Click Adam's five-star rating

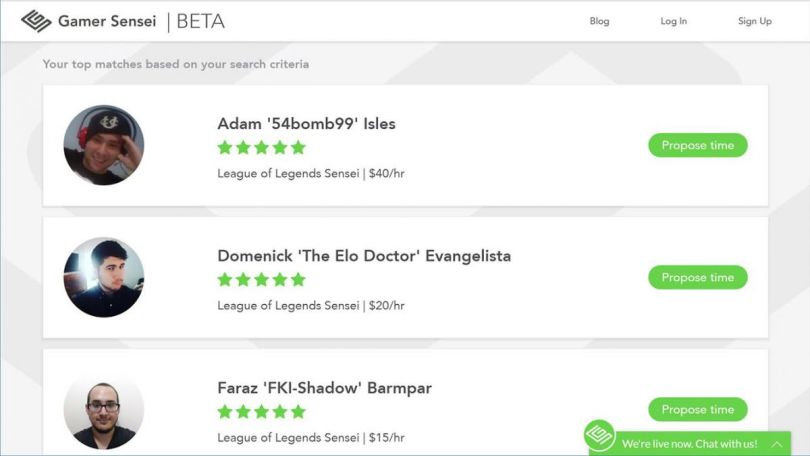click(261, 148)
